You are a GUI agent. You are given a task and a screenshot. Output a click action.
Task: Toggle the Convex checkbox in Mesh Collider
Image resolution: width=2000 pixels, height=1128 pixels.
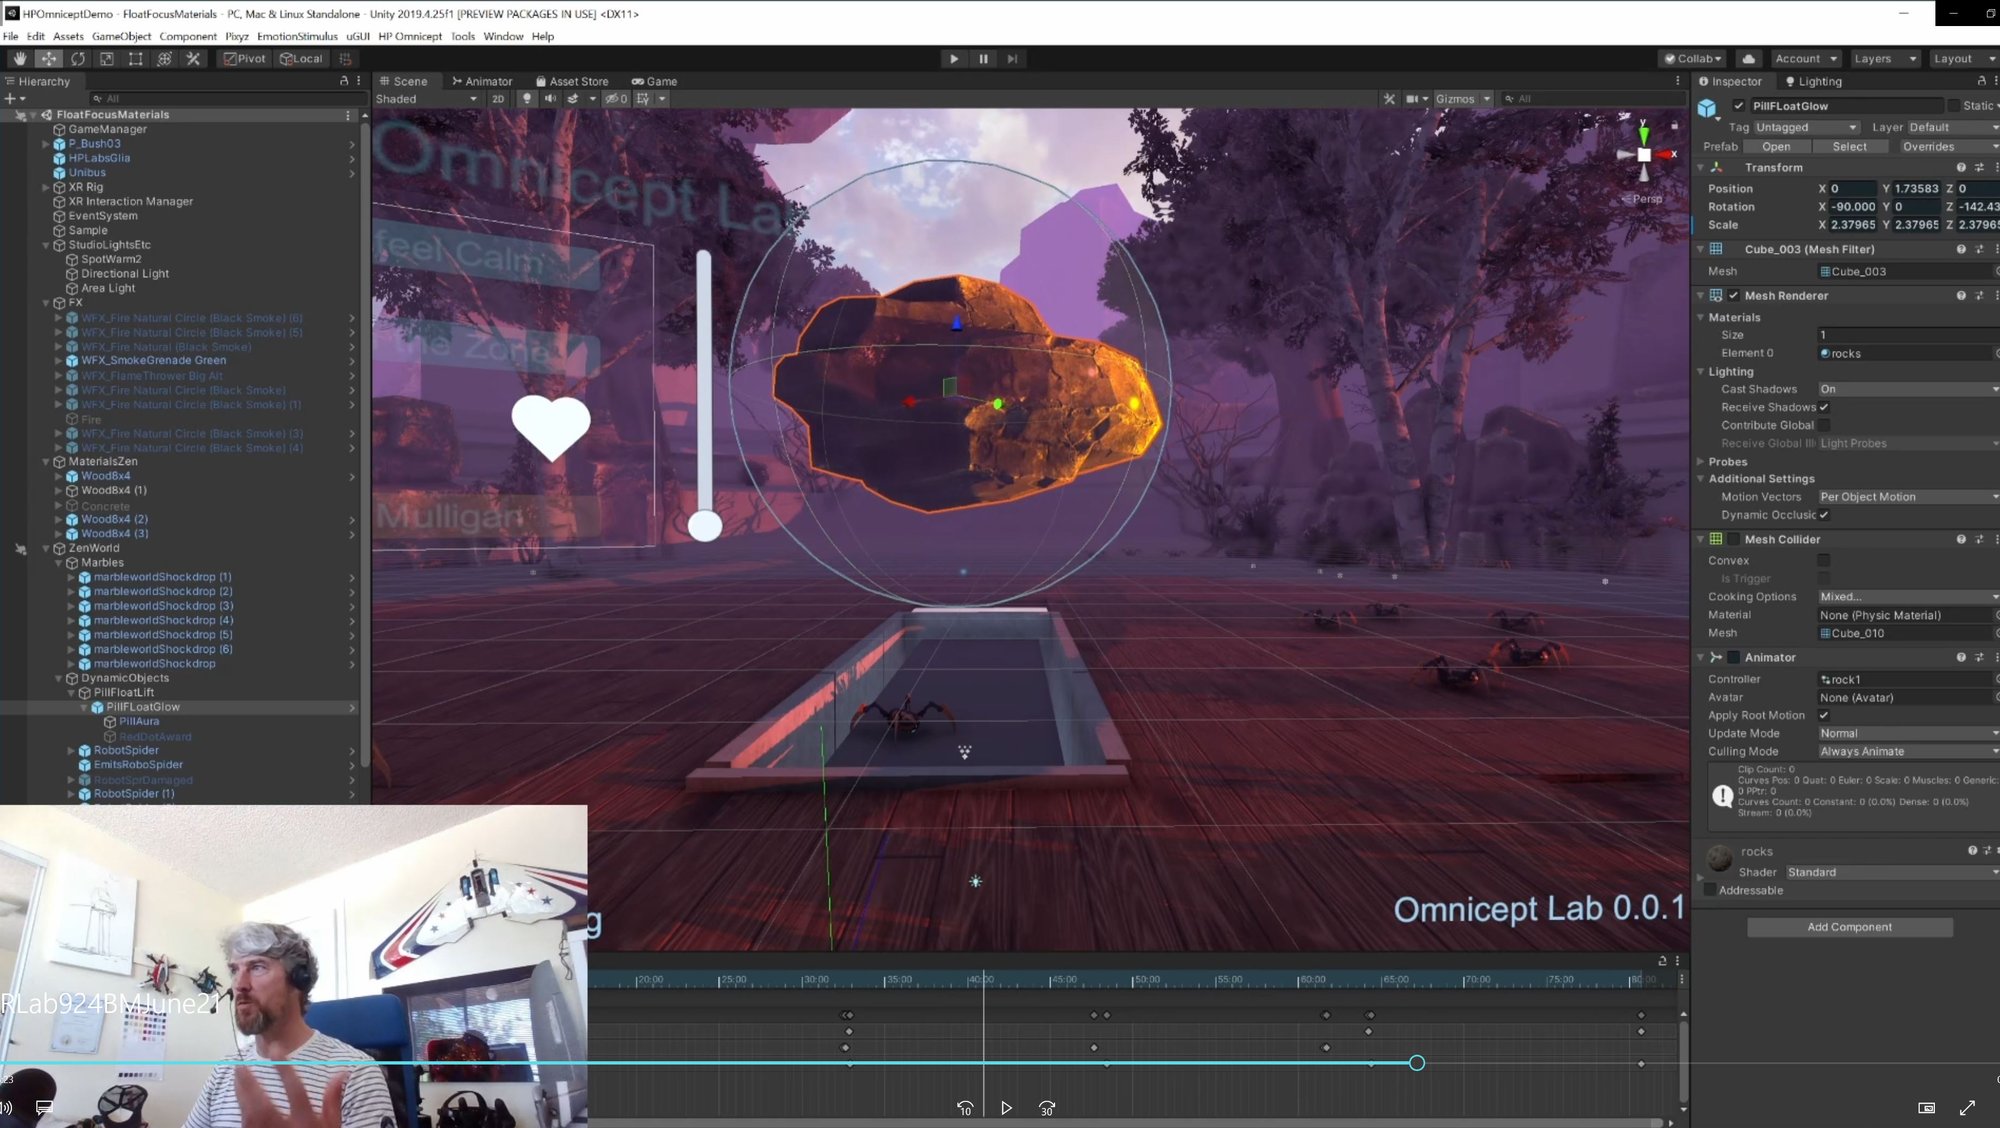(x=1824, y=561)
